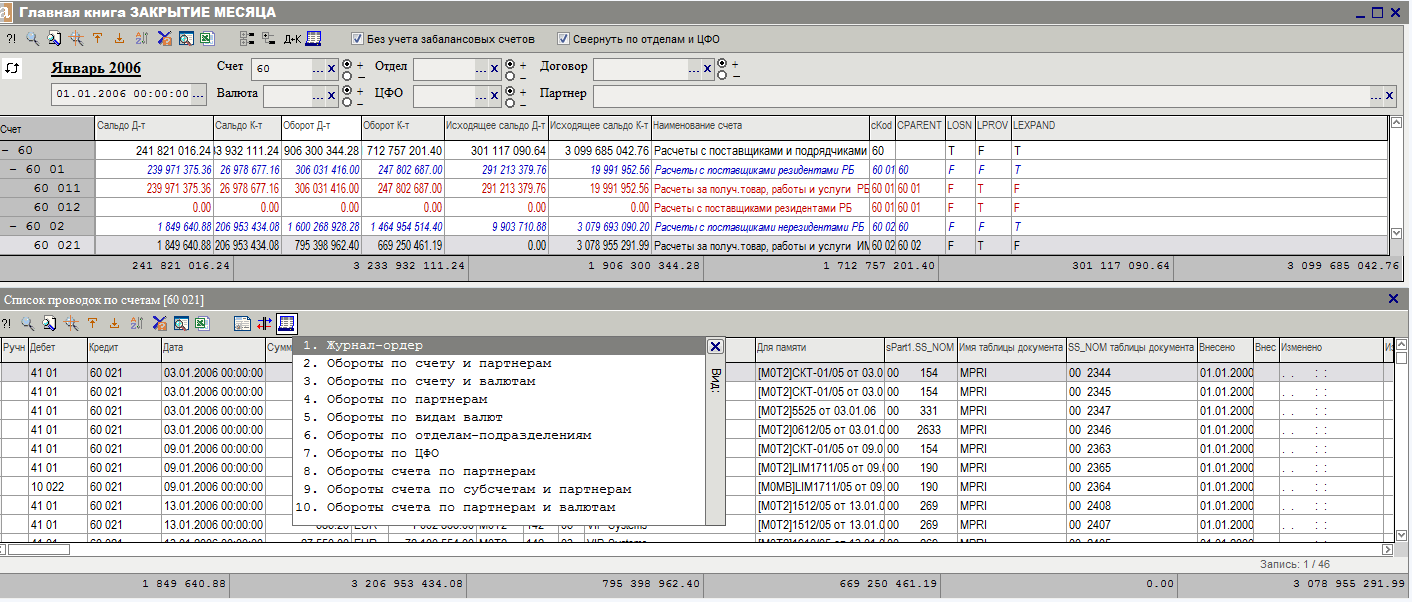This screenshot has height=602, width=1412.
Task: Click postings list horizontal scrollbar thumb
Action: tap(39, 549)
